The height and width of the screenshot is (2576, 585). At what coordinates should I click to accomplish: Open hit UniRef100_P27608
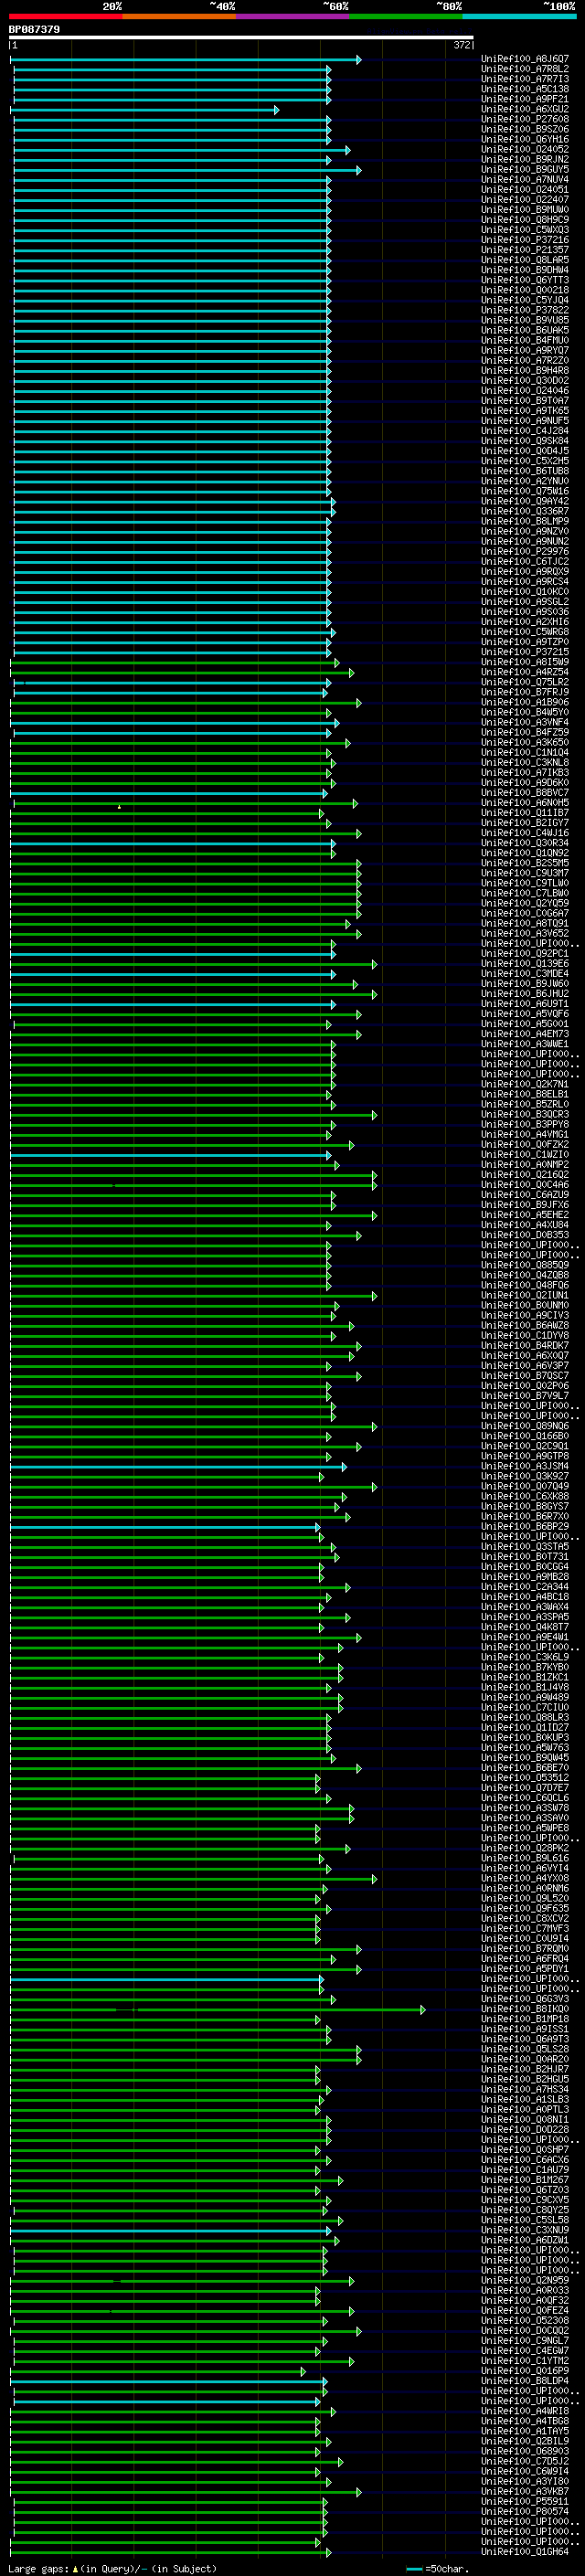pos(525,119)
